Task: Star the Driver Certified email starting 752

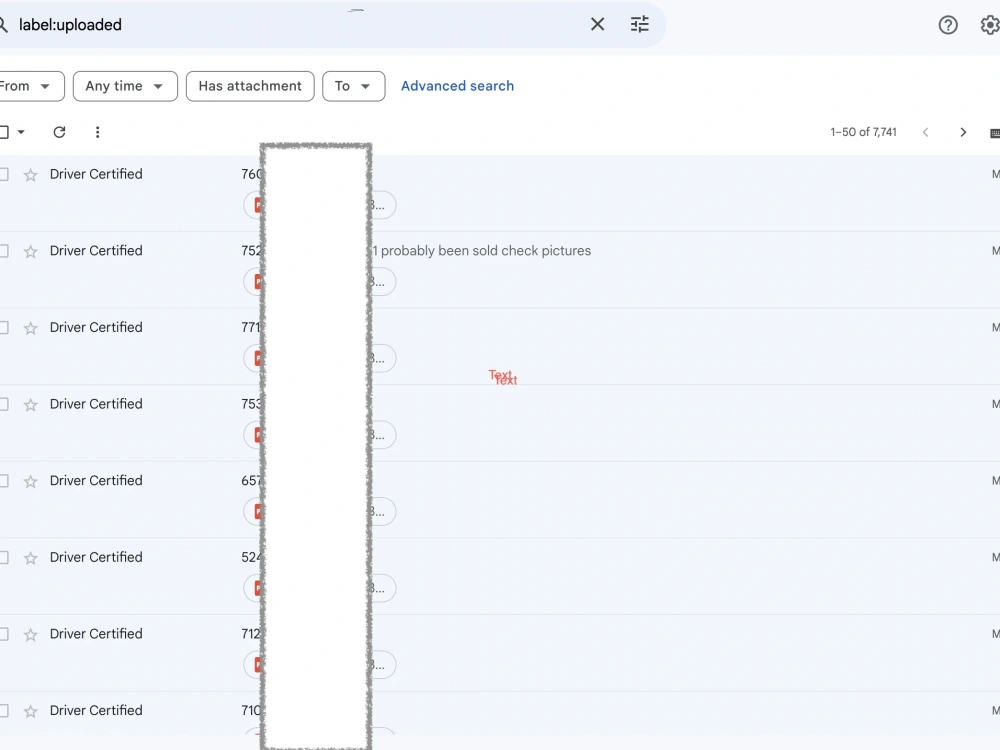Action: pos(31,251)
